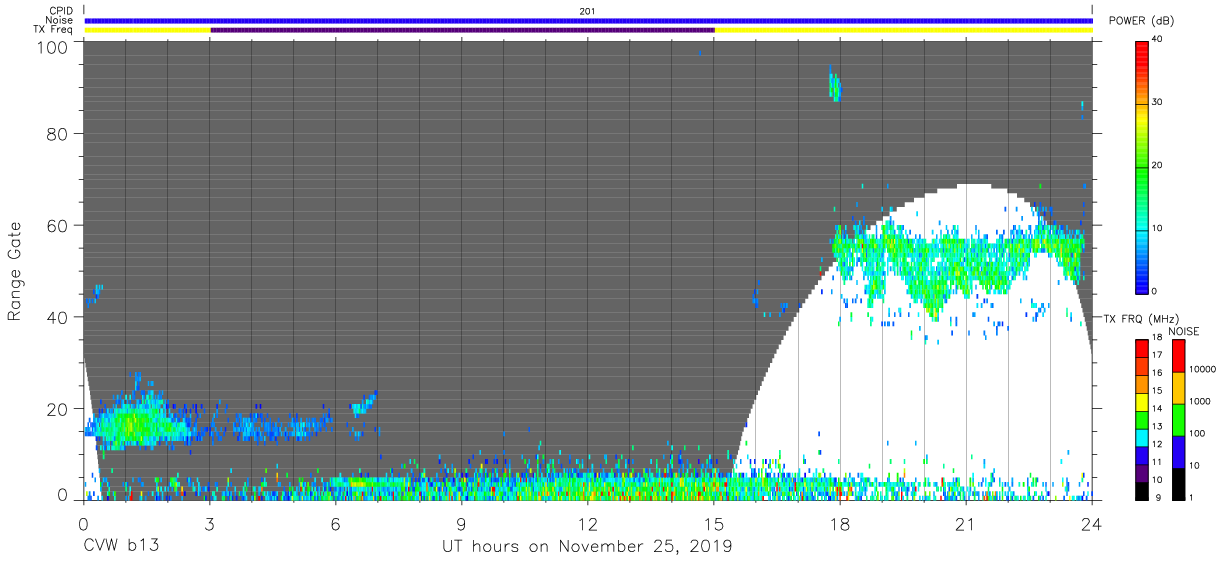The width and height of the screenshot is (1228, 567).
Task: Click the yellow cell in the TX FRQ legend
Action: [x=1142, y=401]
